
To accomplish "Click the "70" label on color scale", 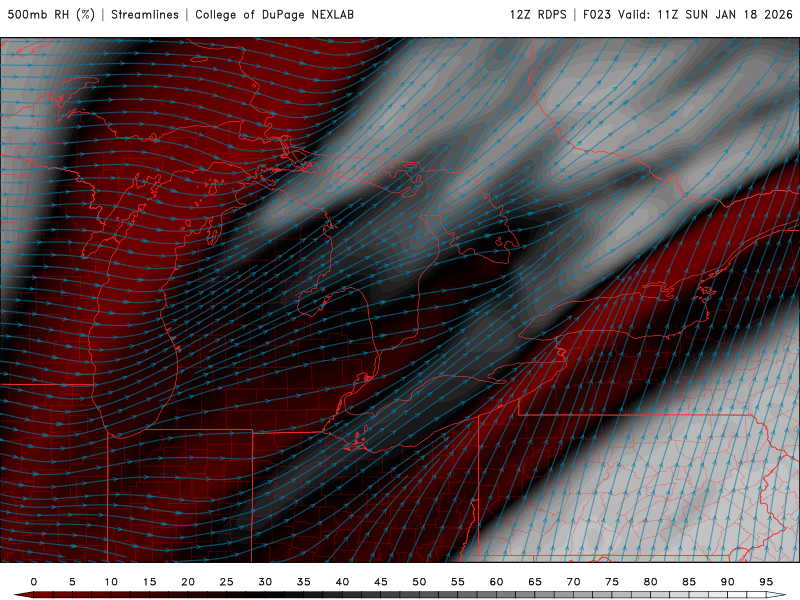I will click(573, 582).
